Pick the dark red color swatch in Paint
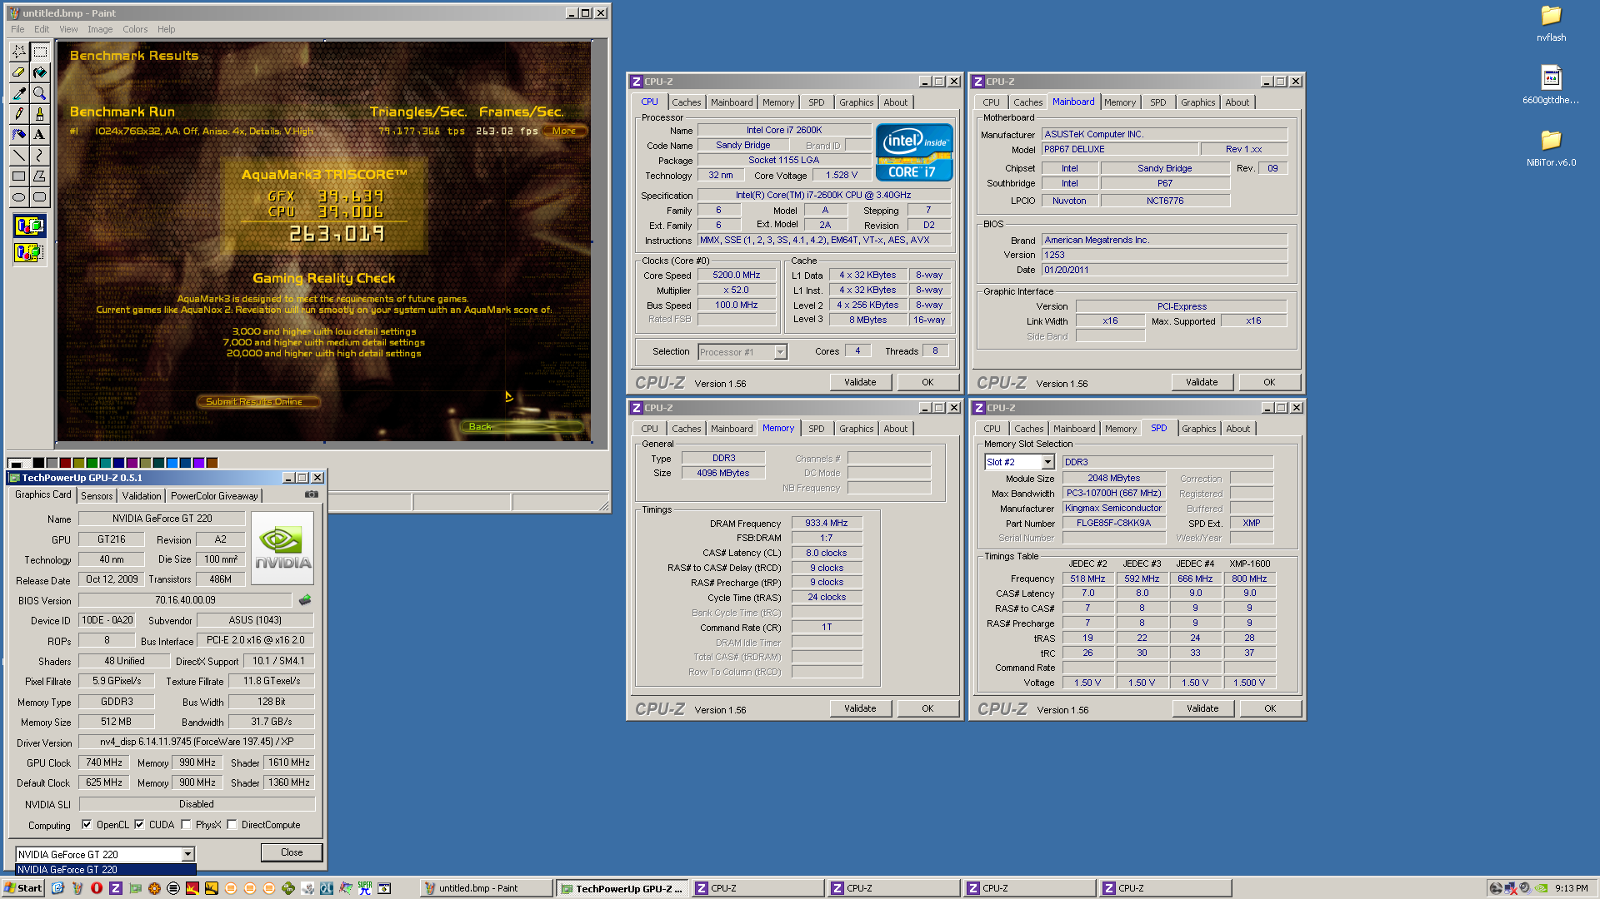1600x899 pixels. [65, 463]
